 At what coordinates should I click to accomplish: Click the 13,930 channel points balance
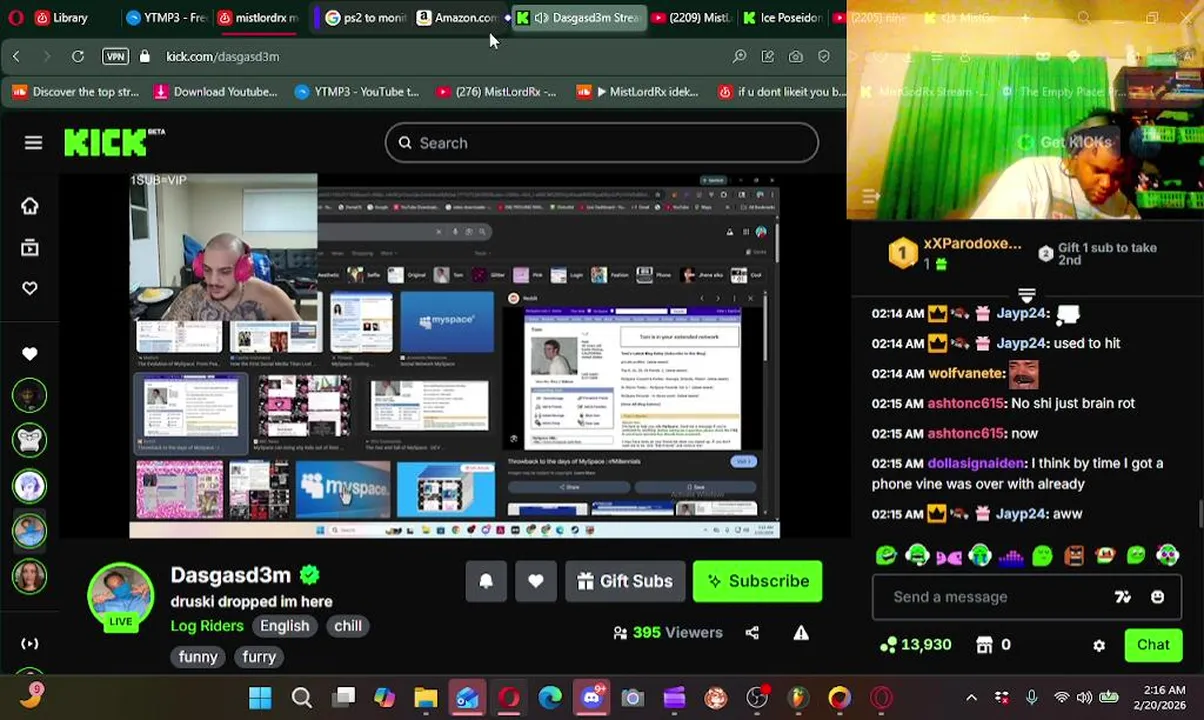pos(916,645)
